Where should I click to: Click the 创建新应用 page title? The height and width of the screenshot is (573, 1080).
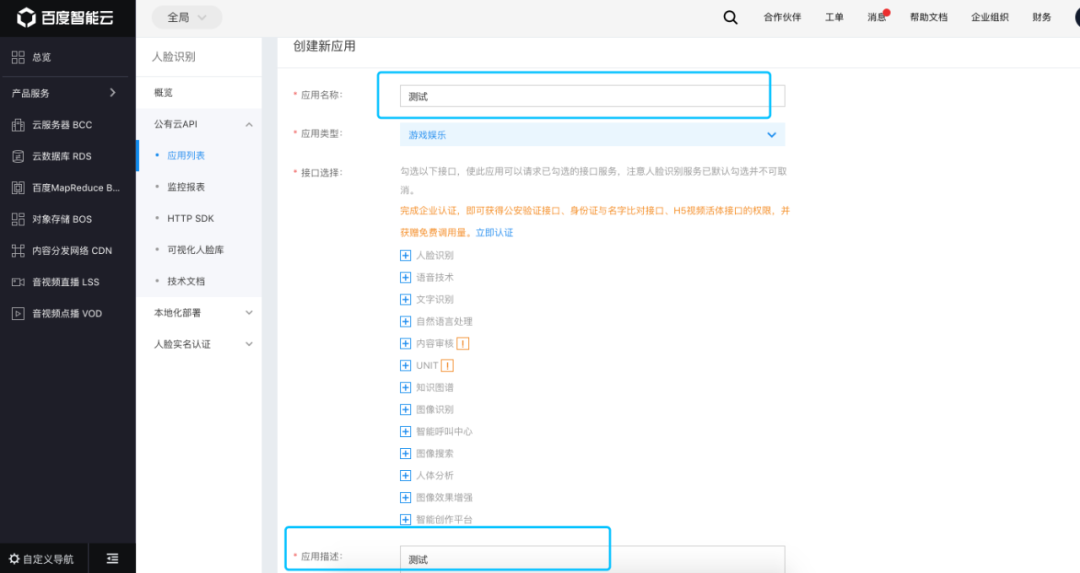(324, 46)
